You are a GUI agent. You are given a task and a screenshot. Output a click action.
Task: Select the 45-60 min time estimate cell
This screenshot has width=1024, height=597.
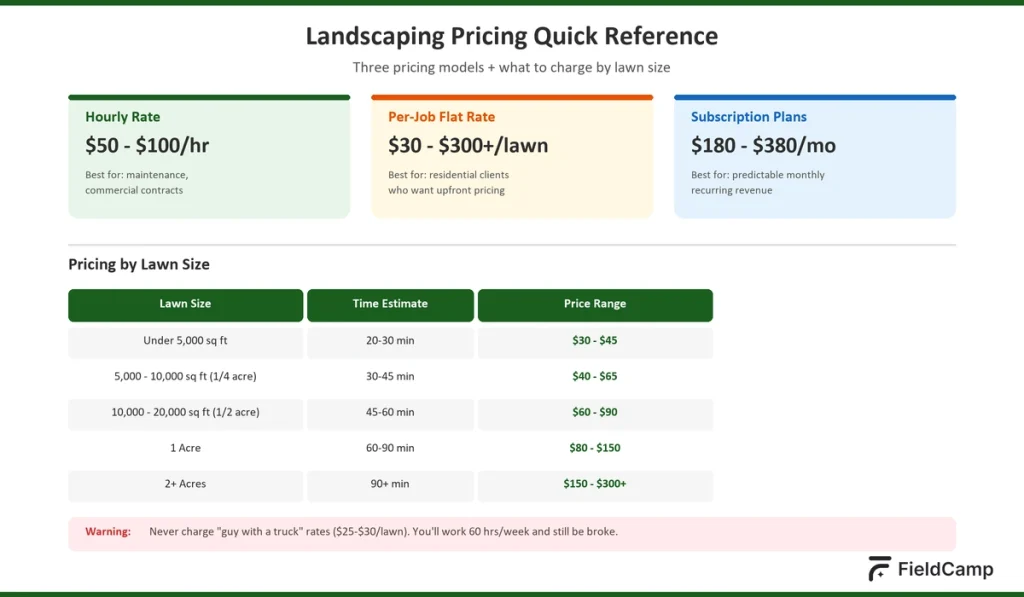[x=390, y=412]
